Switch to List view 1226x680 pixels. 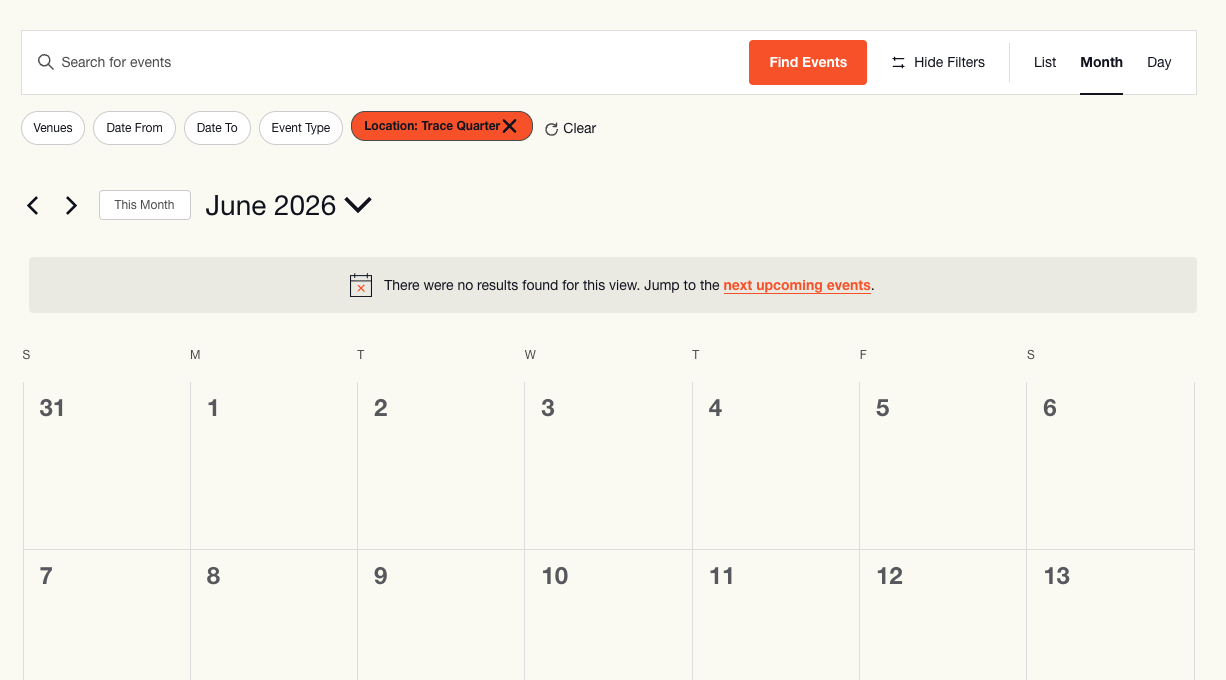(1045, 62)
